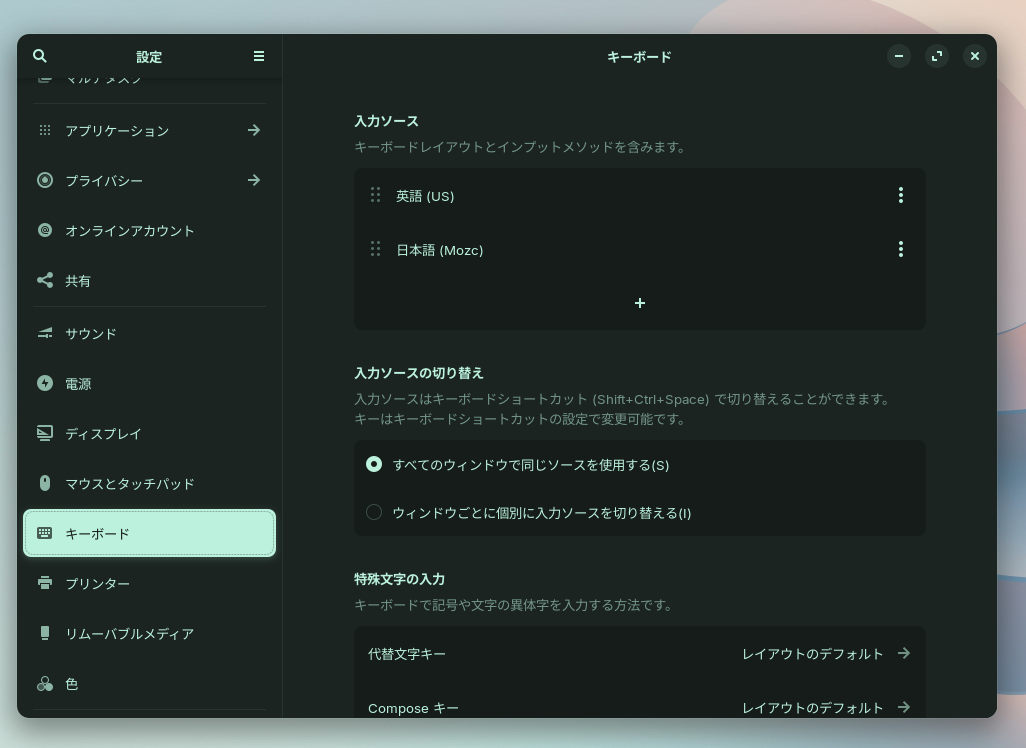1026x748 pixels.
Task: Open the hamburger menu in settings header
Action: [259, 56]
